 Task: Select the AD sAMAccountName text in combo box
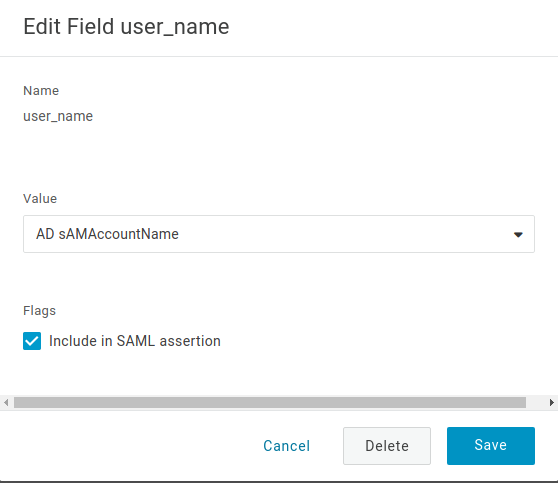click(x=107, y=234)
